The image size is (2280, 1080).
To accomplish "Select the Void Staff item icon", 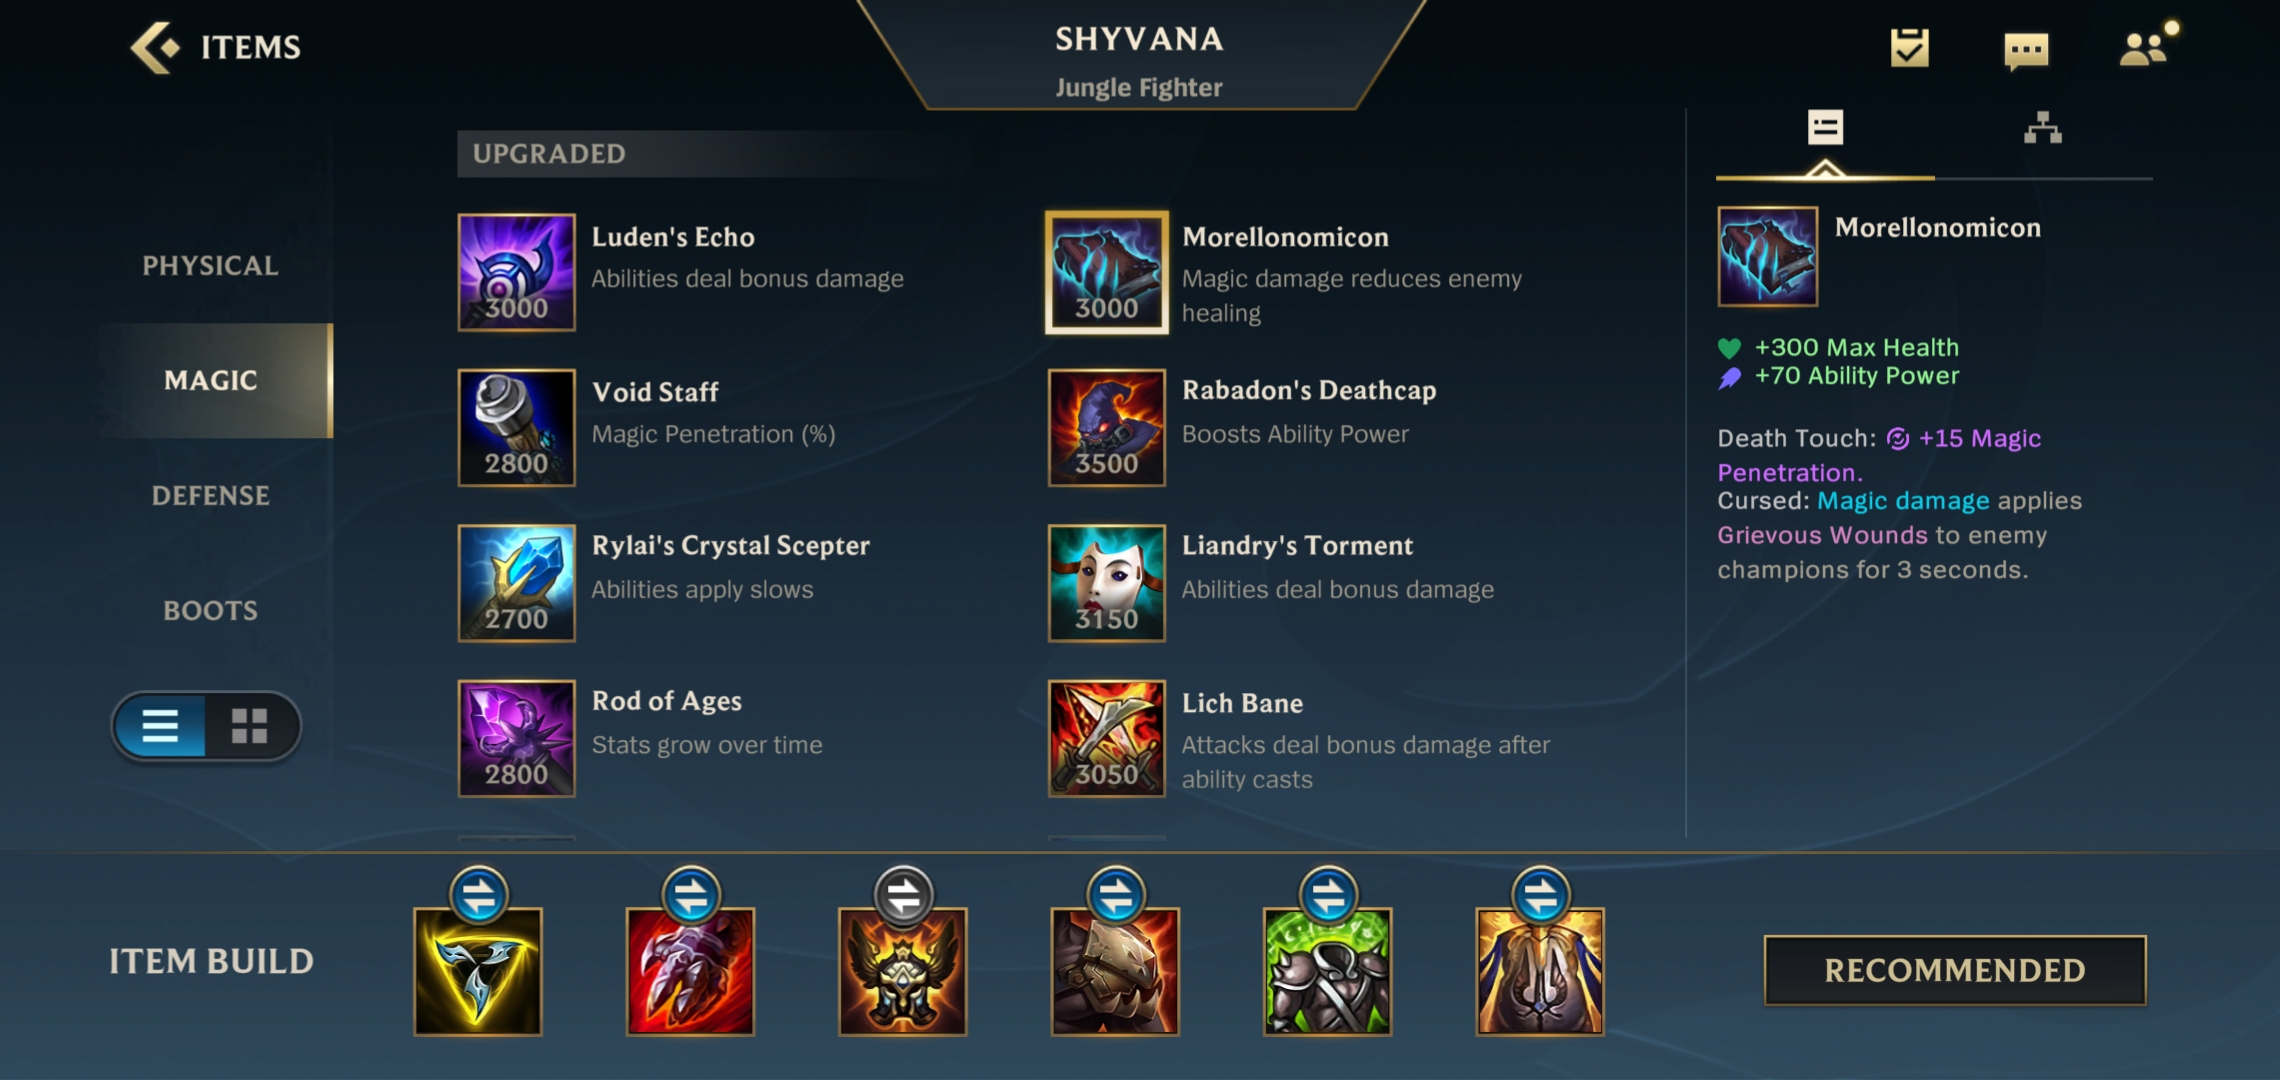I will 516,427.
